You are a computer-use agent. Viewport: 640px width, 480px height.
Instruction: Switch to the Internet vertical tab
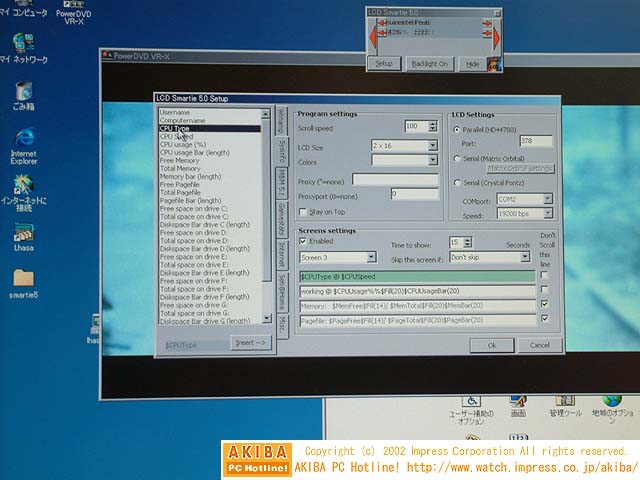[x=282, y=251]
